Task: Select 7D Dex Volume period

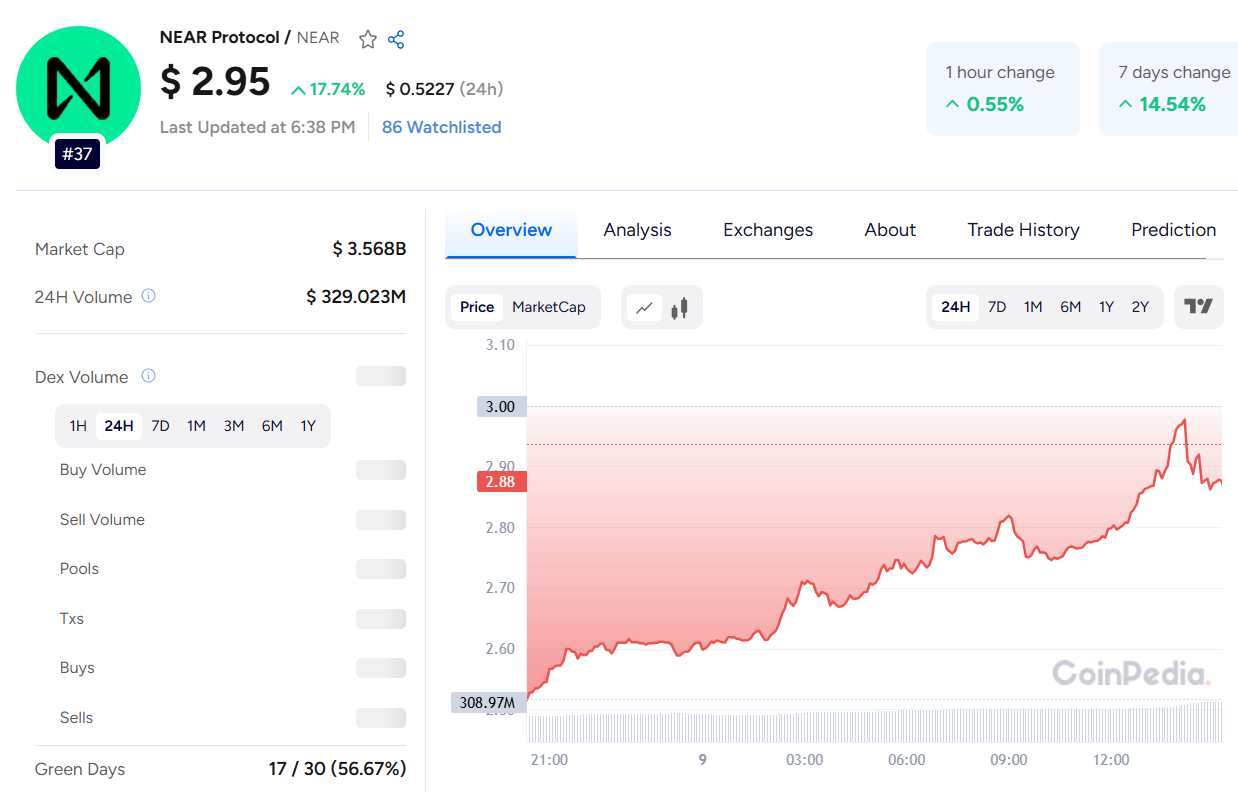Action: click(160, 426)
